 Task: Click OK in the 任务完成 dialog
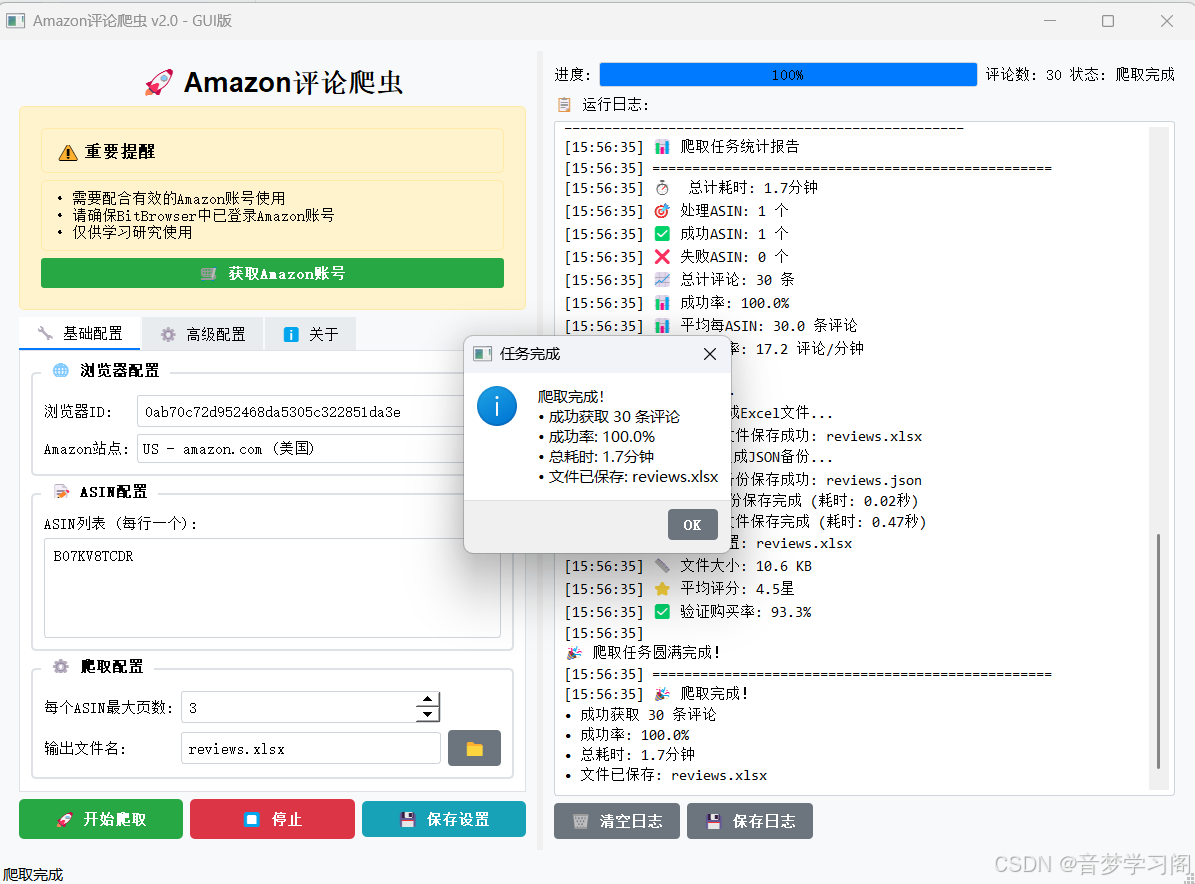693,523
